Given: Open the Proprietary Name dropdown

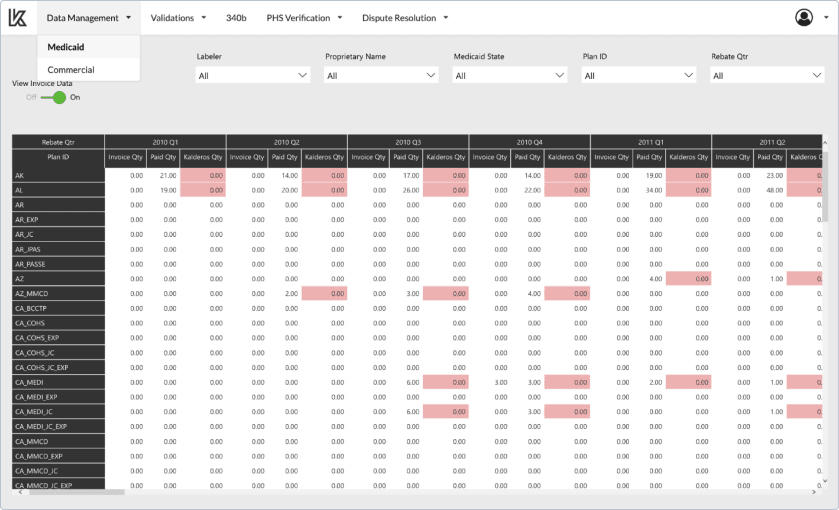Looking at the screenshot, I should click(x=381, y=75).
